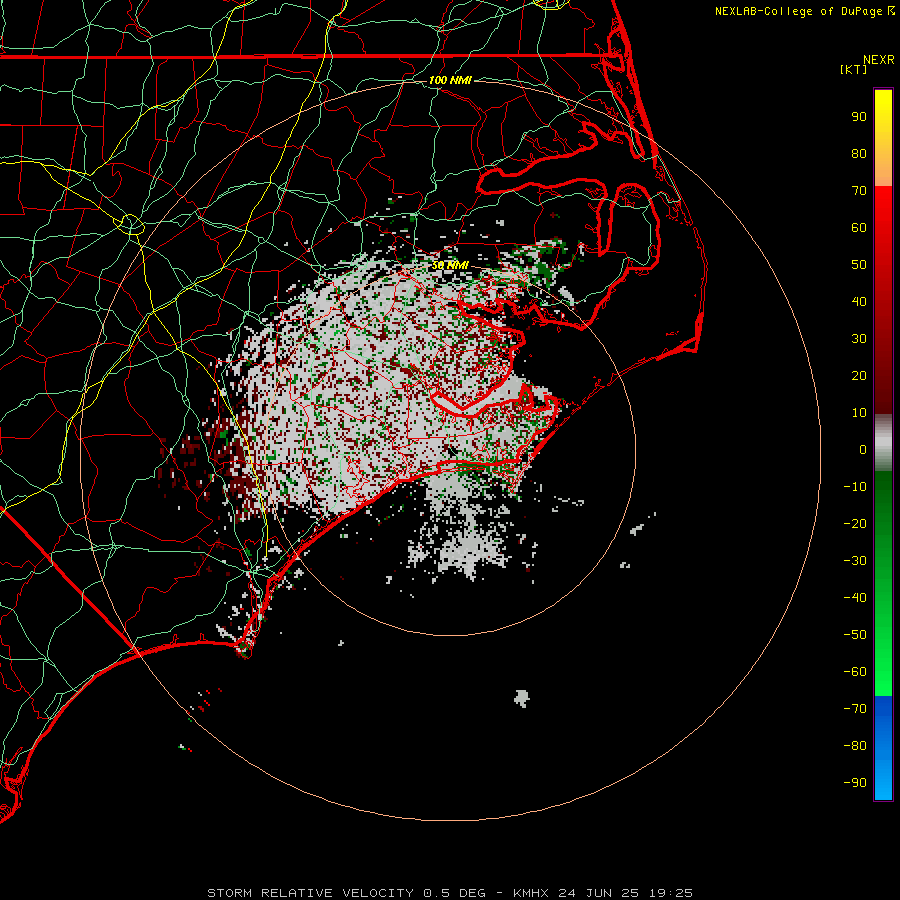Viewport: 900px width, 900px height.
Task: Click the -10 value on the velocity scale
Action: pos(855,487)
